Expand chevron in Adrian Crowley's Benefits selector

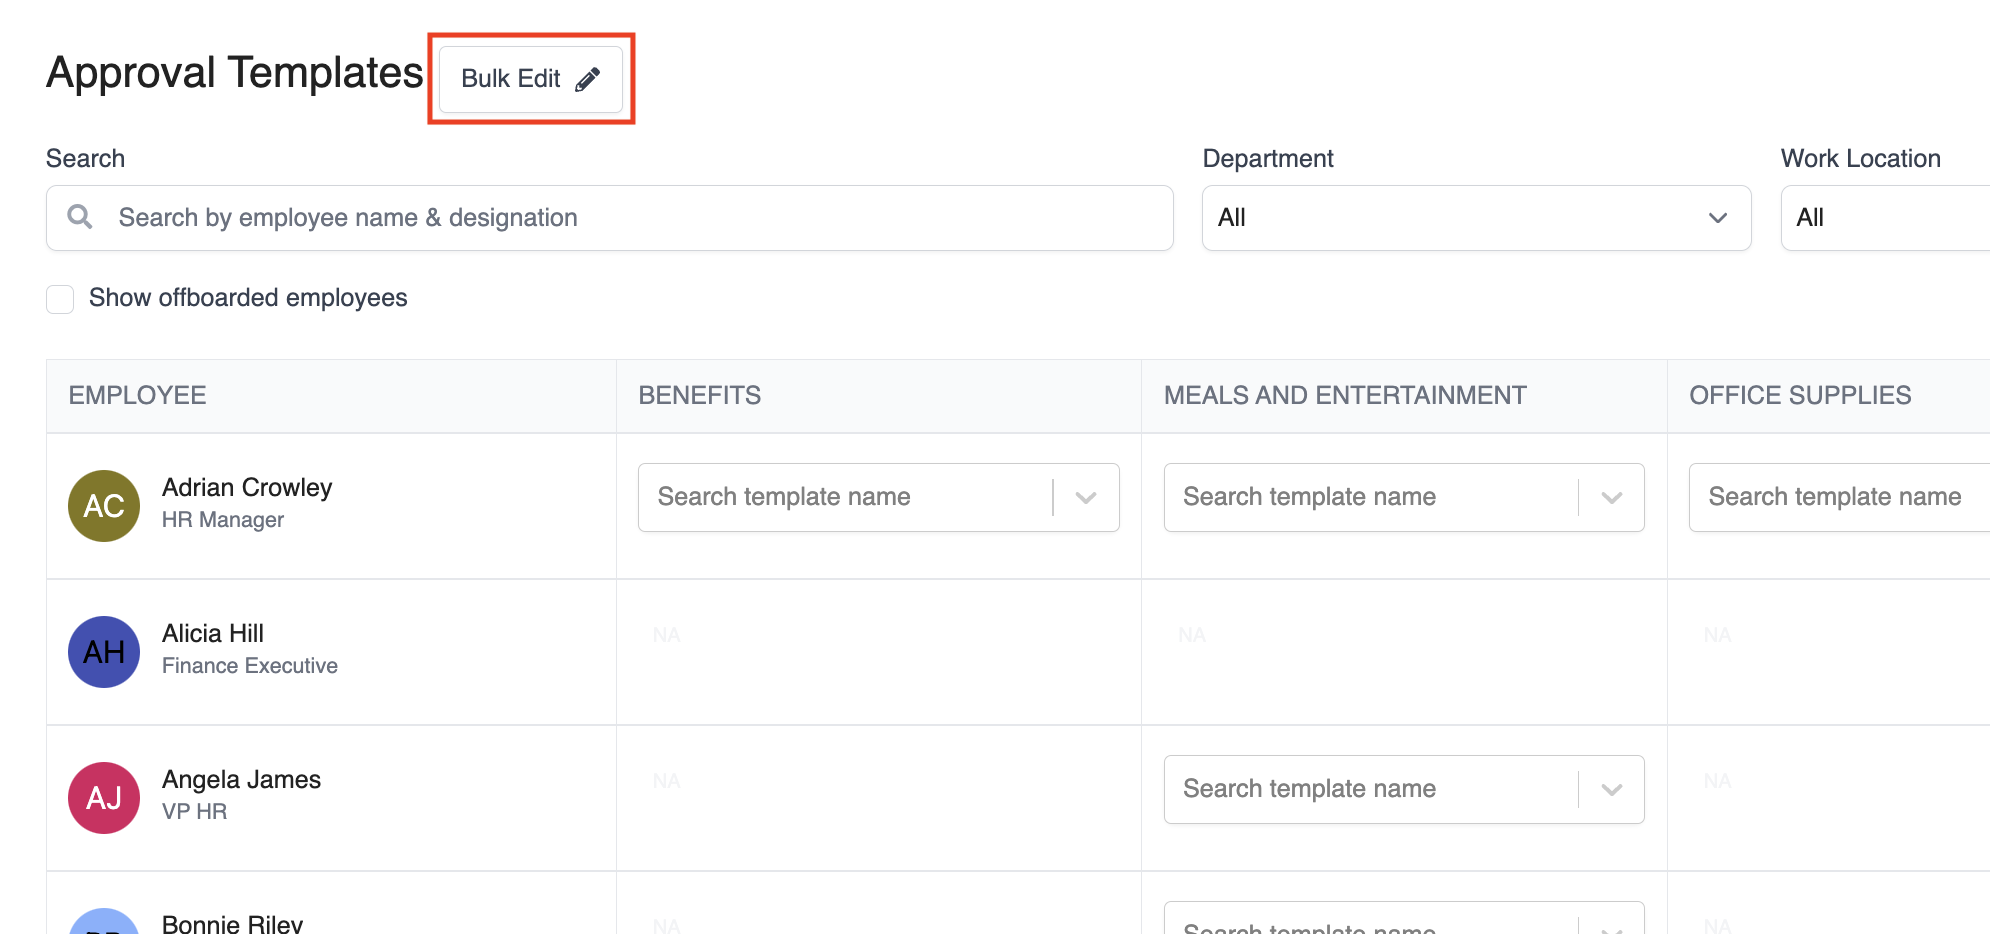(x=1086, y=497)
